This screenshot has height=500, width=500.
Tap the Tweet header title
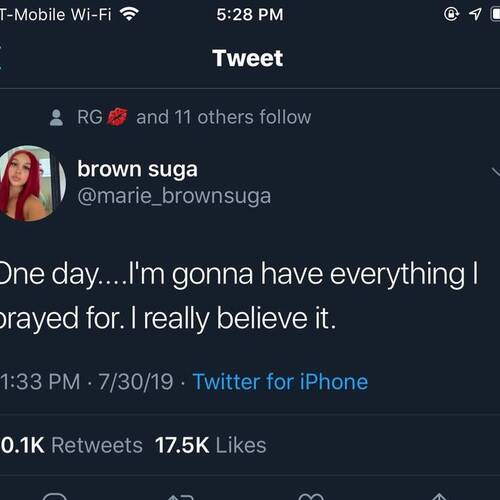[x=248, y=58]
